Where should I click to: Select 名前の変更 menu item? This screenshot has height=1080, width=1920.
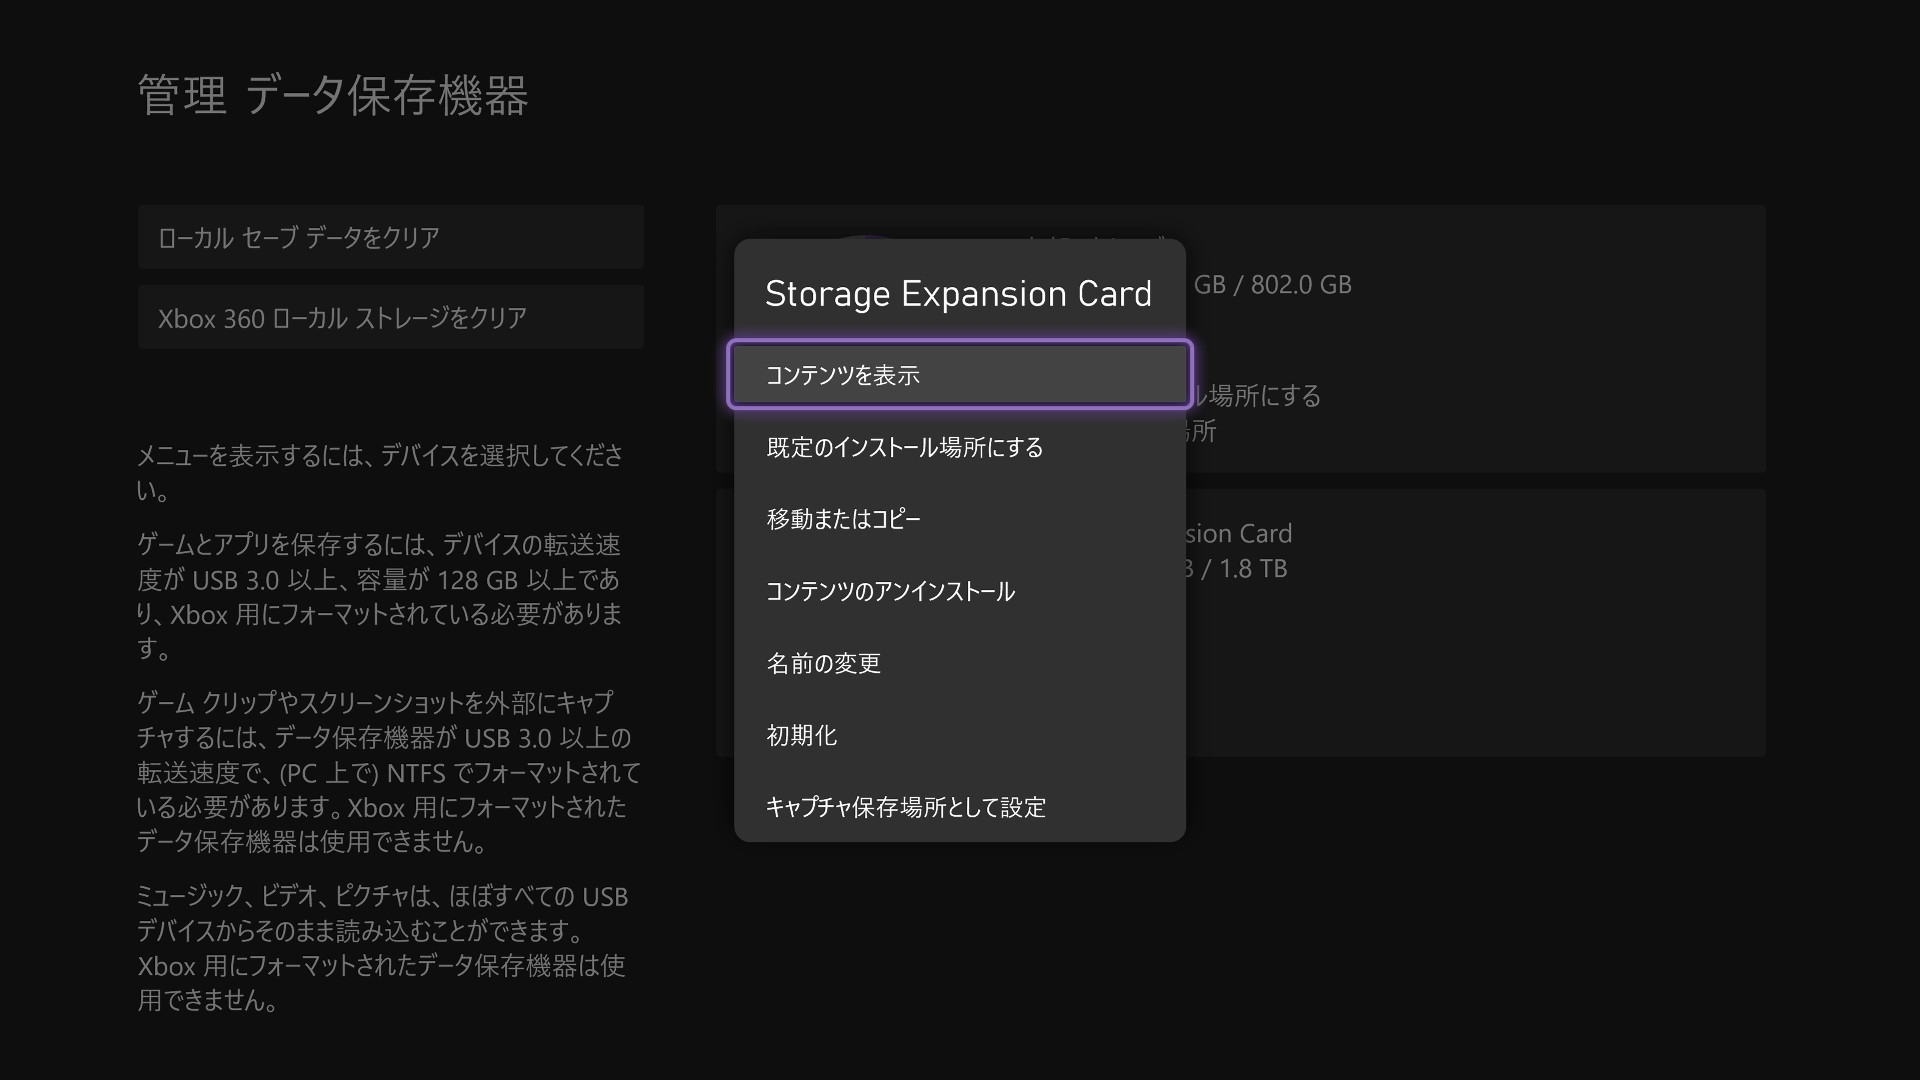tap(960, 663)
